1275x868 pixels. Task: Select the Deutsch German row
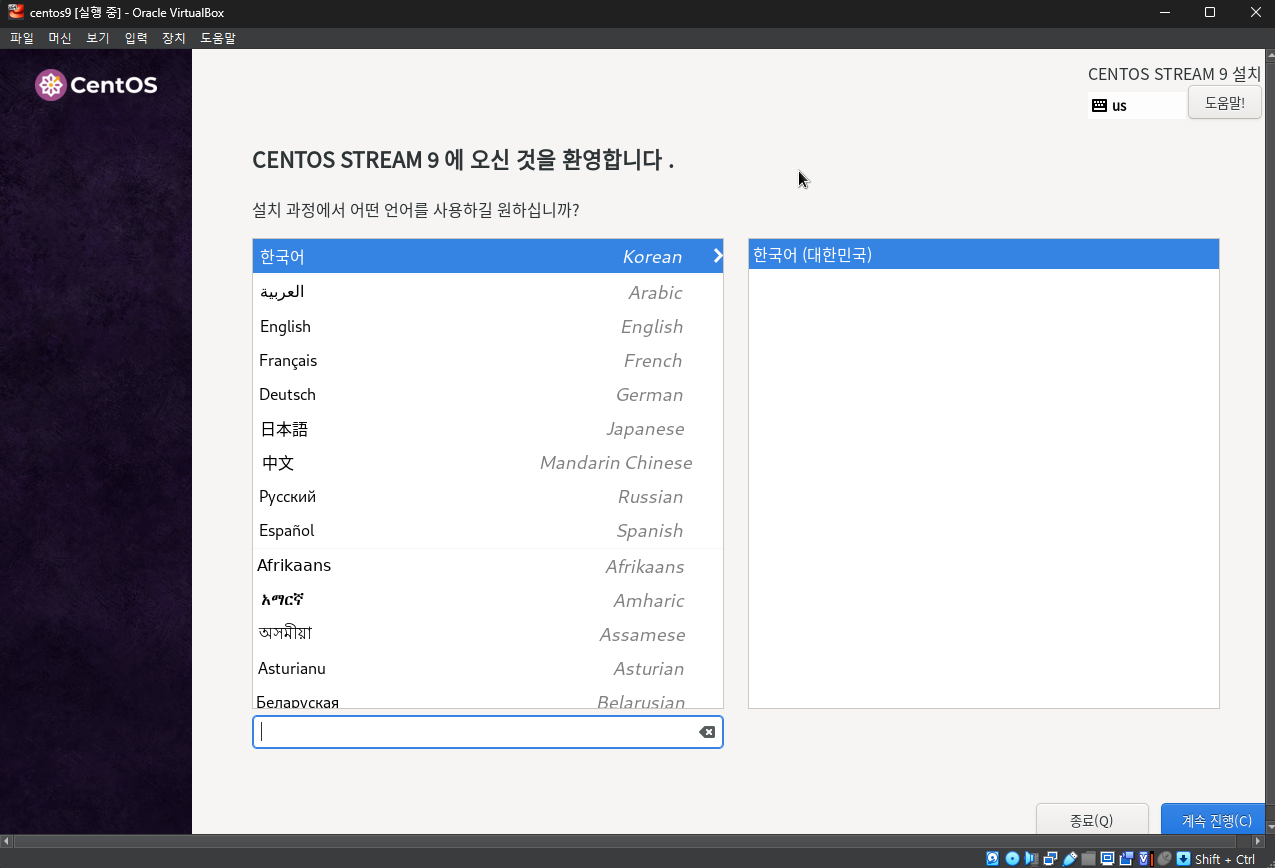coord(488,394)
